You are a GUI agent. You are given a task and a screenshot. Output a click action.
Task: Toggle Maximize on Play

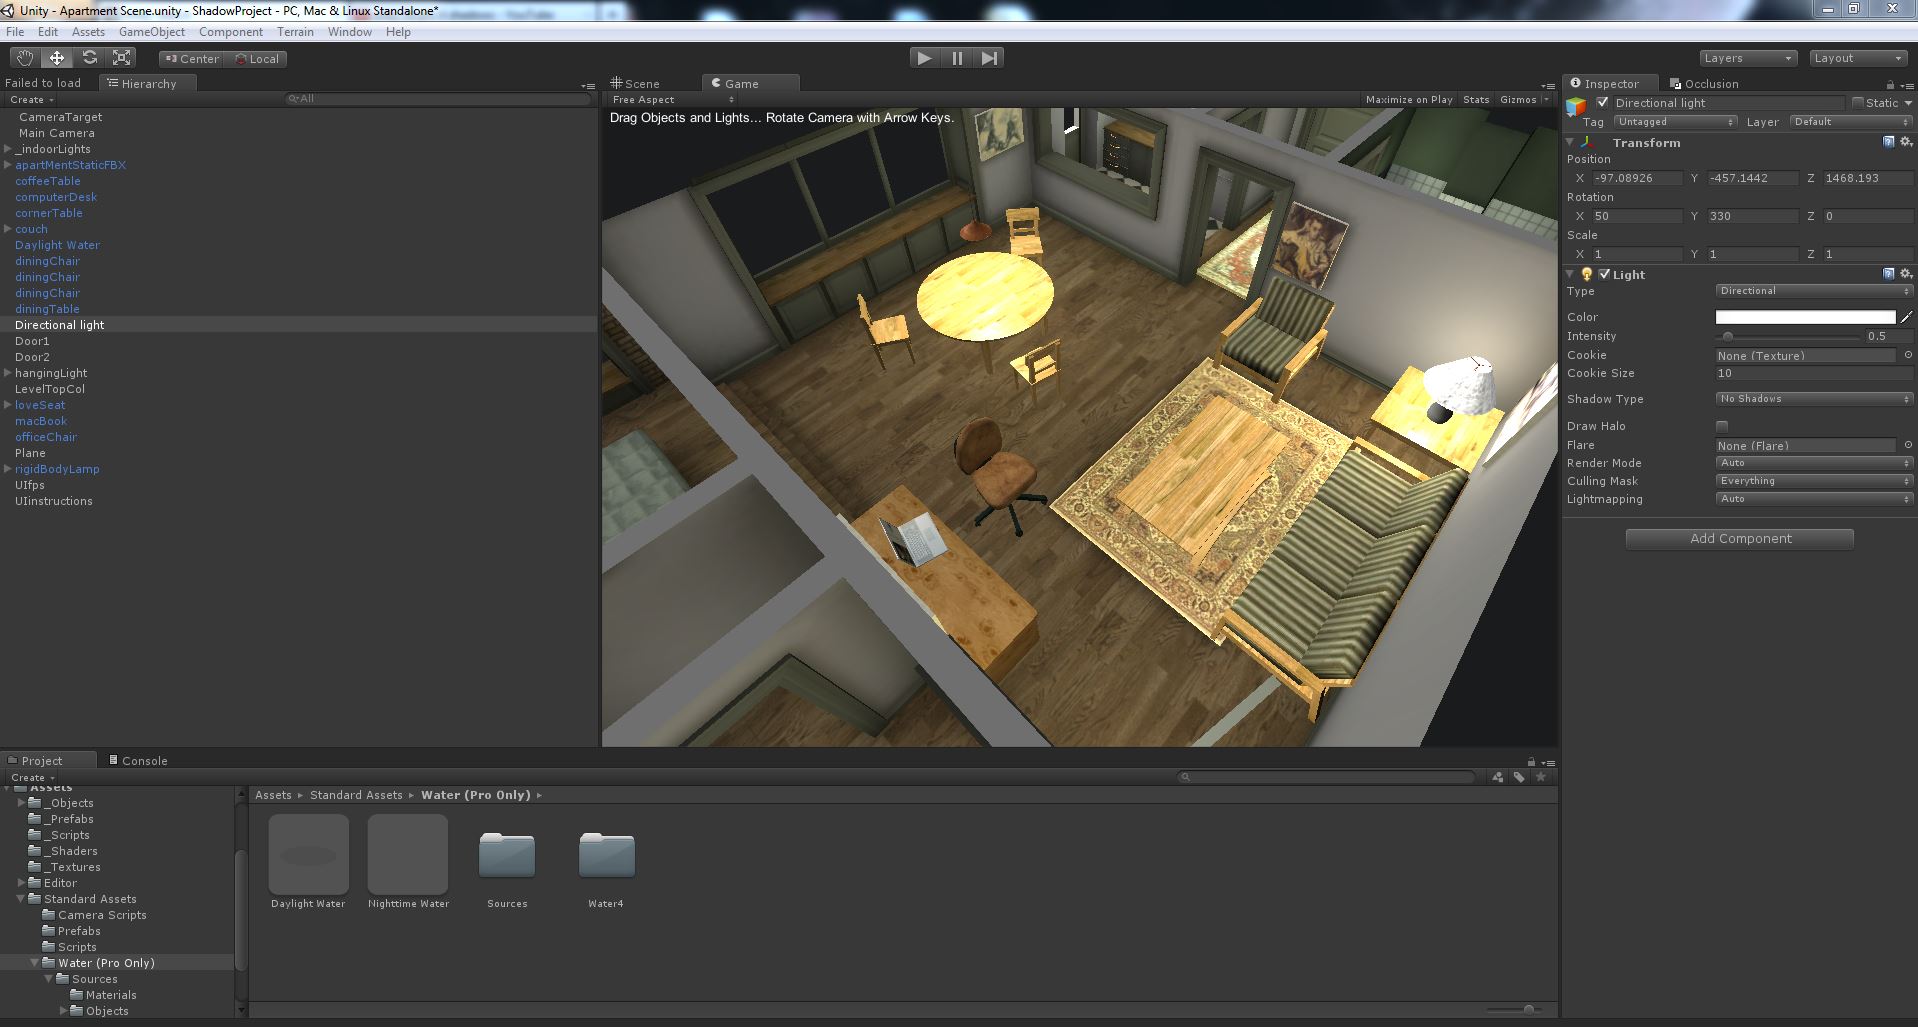[x=1409, y=100]
